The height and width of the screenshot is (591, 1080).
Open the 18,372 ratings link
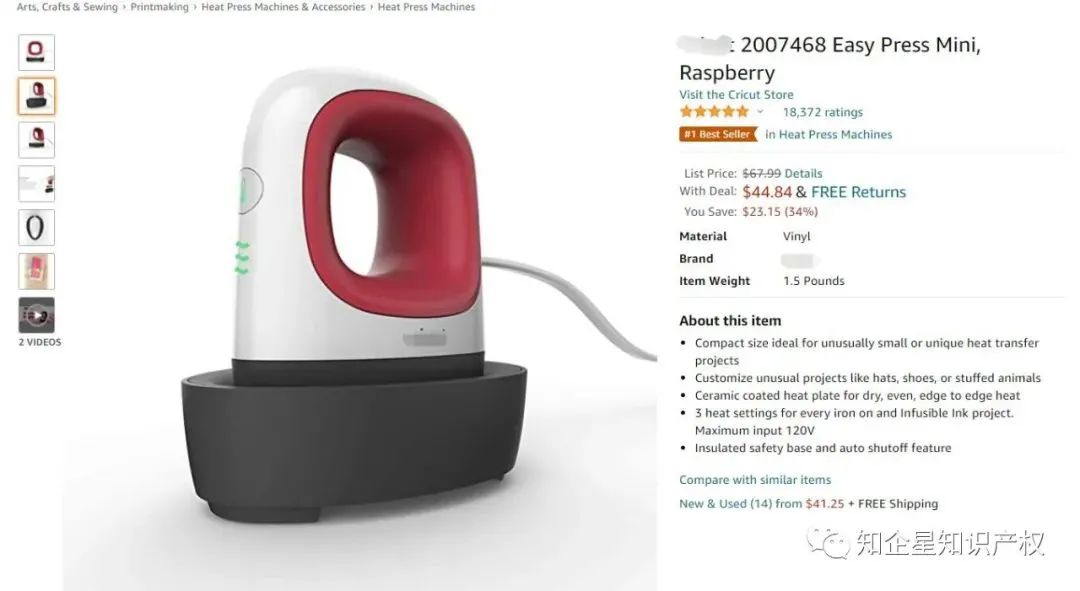pos(822,112)
